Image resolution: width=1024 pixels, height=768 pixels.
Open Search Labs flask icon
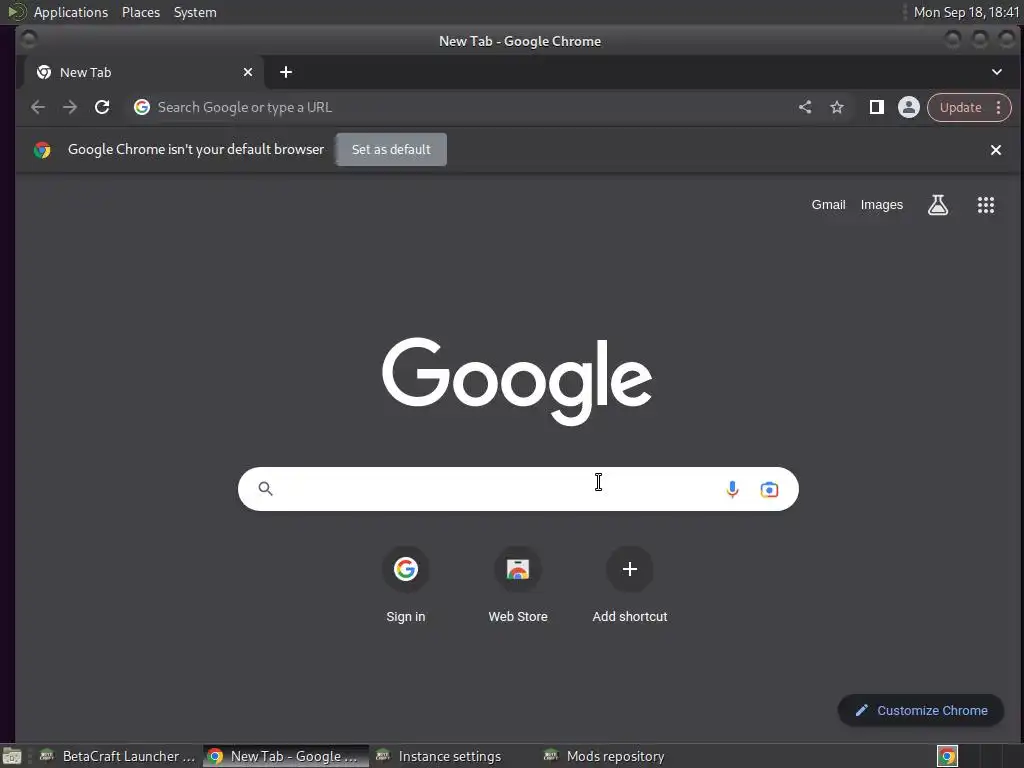pos(938,205)
